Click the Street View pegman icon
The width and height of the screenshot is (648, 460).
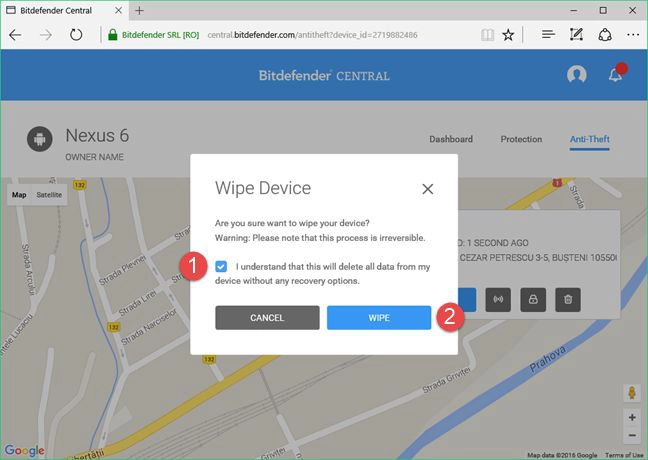632,393
